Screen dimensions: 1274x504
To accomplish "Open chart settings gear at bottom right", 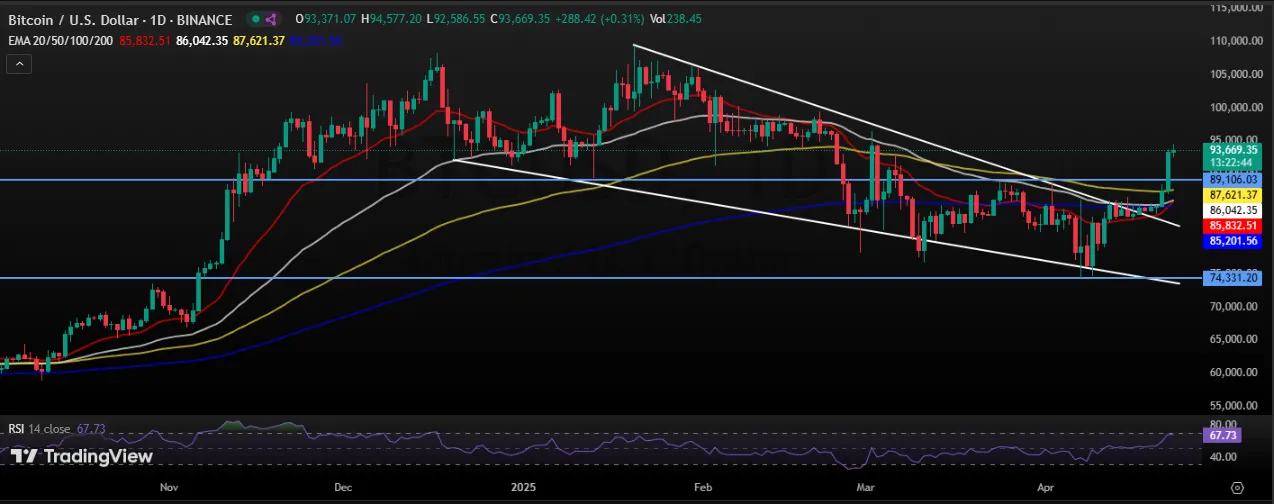I will pyautogui.click(x=1236, y=487).
